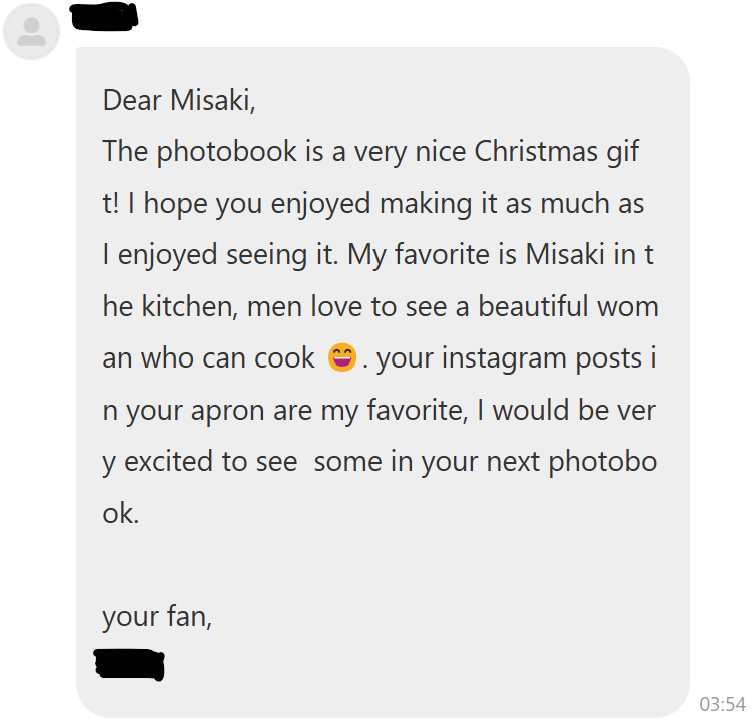Click the grinning emoji in the message
The image size is (754, 724).
[342, 357]
